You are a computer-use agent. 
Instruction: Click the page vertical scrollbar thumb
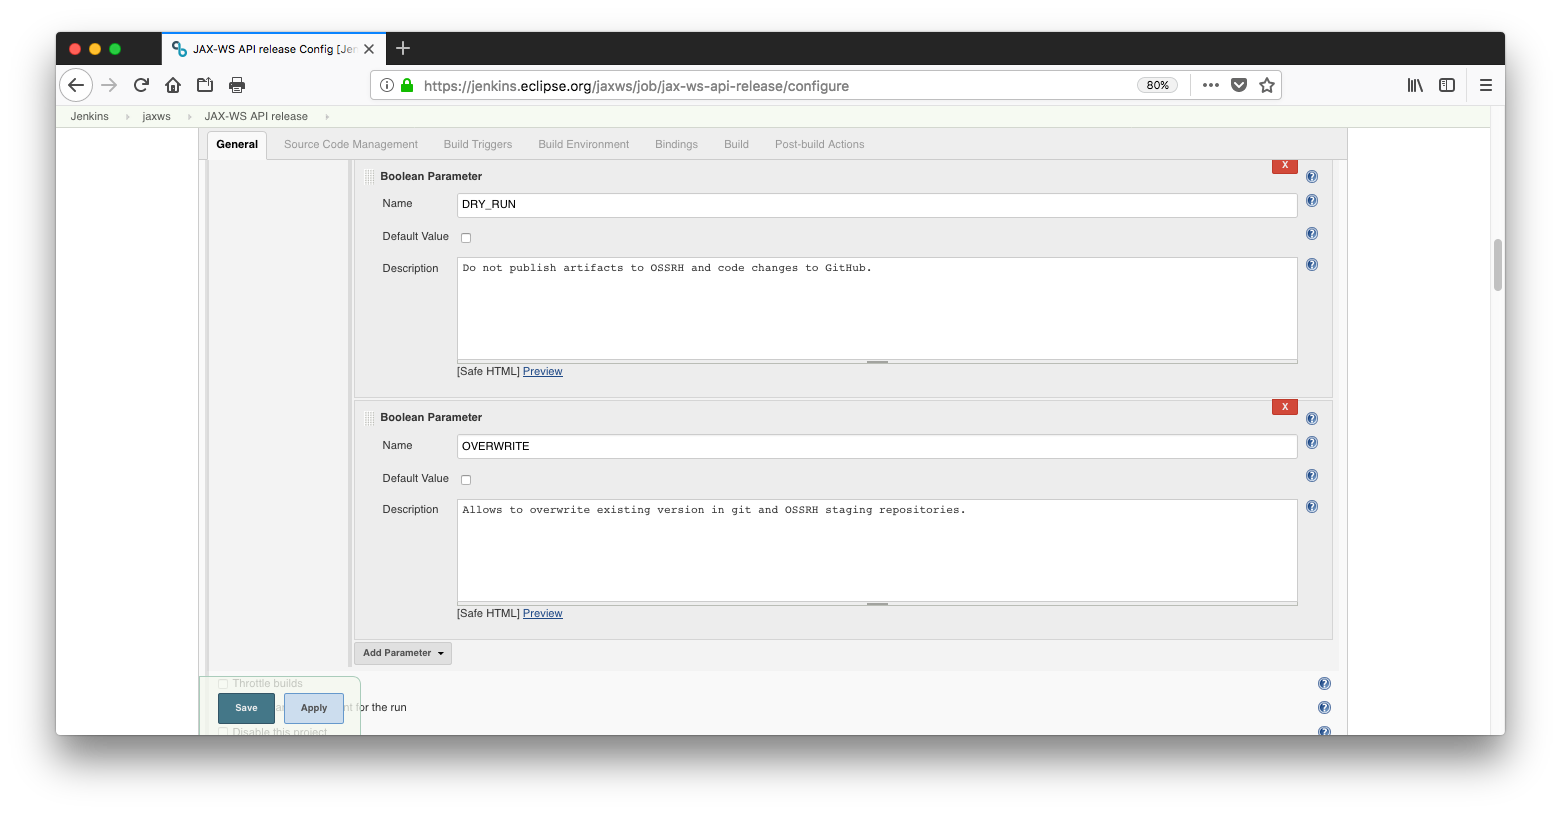1498,265
